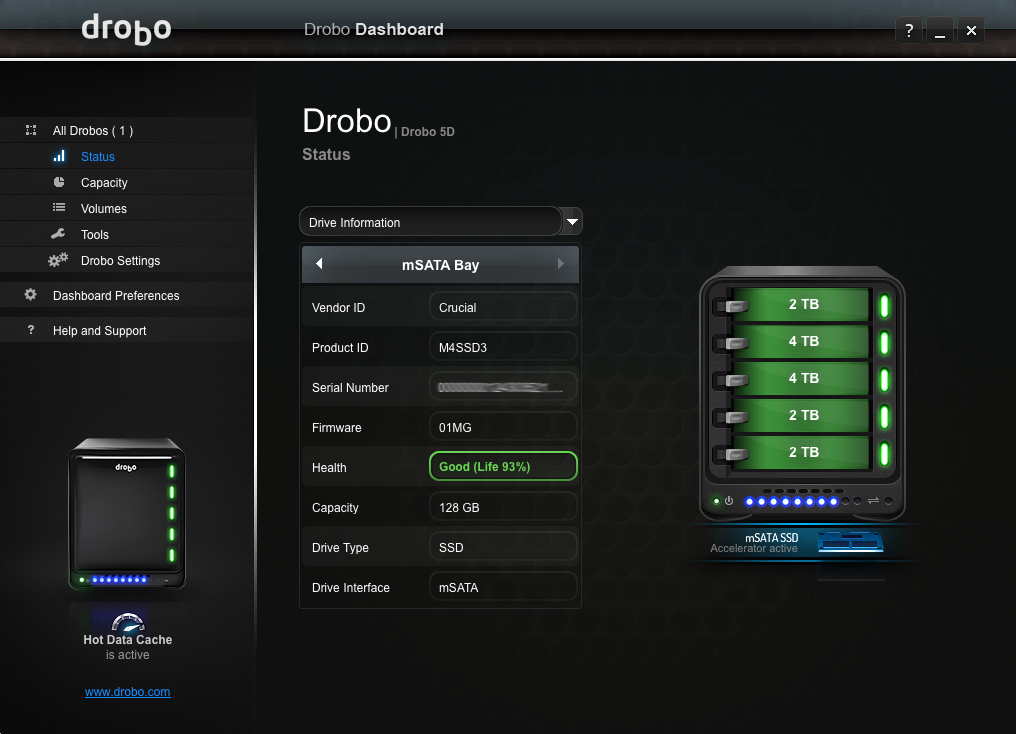Click the Hot Data Cache label
Screen dimensions: 1016x734
pos(128,639)
